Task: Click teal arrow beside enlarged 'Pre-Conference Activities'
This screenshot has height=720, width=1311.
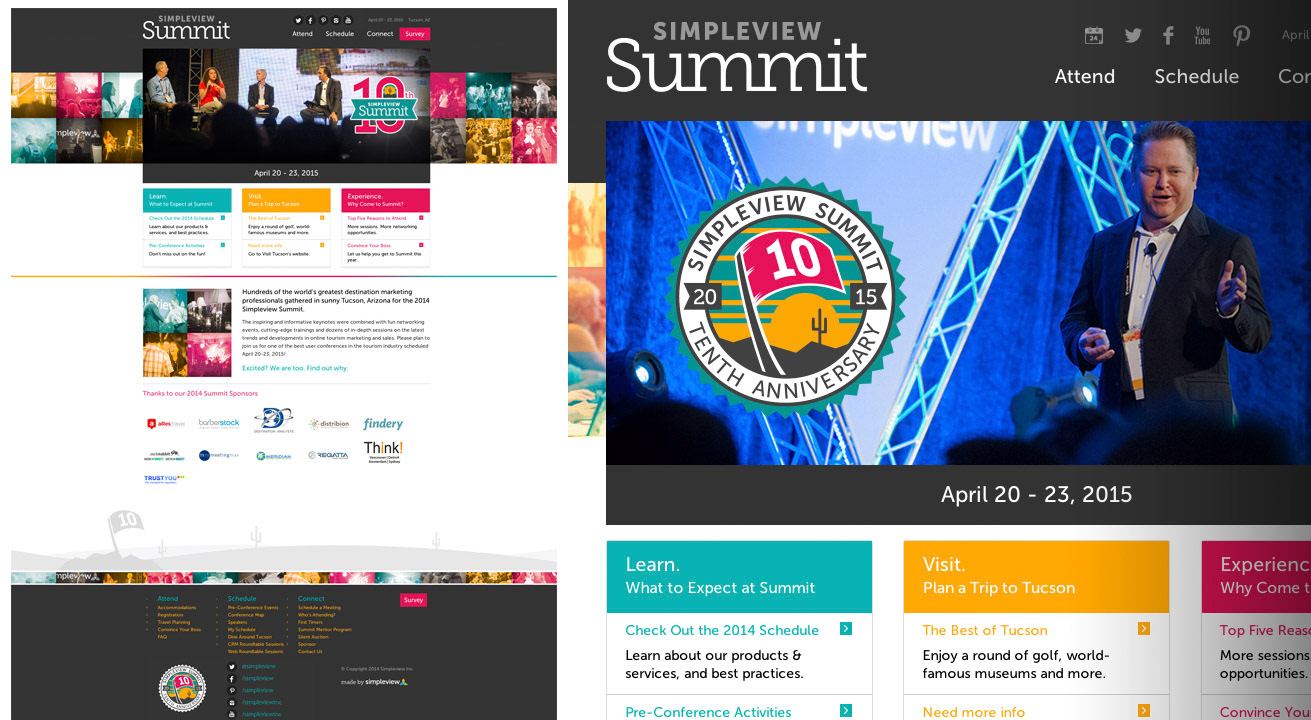Action: [x=846, y=711]
